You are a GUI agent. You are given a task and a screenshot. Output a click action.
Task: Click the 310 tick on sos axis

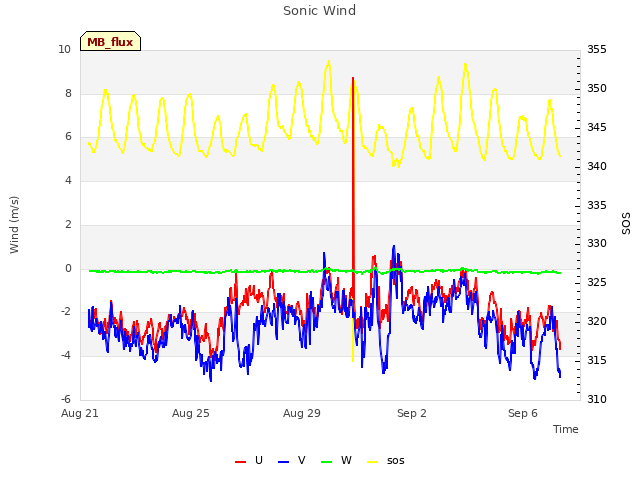pyautogui.click(x=597, y=399)
